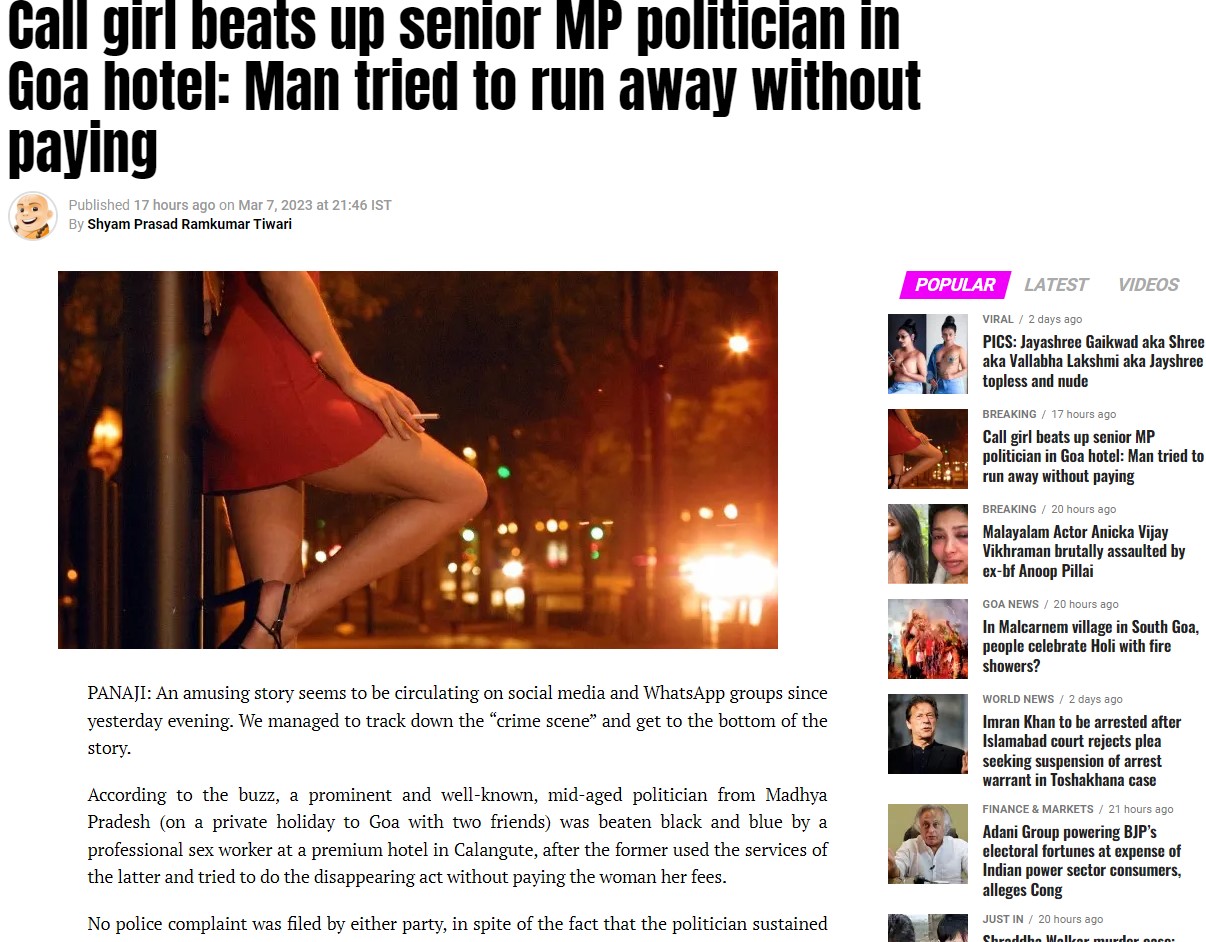The height and width of the screenshot is (942, 1206).
Task: Open the Malcarnem village Holi article
Action: (1090, 646)
